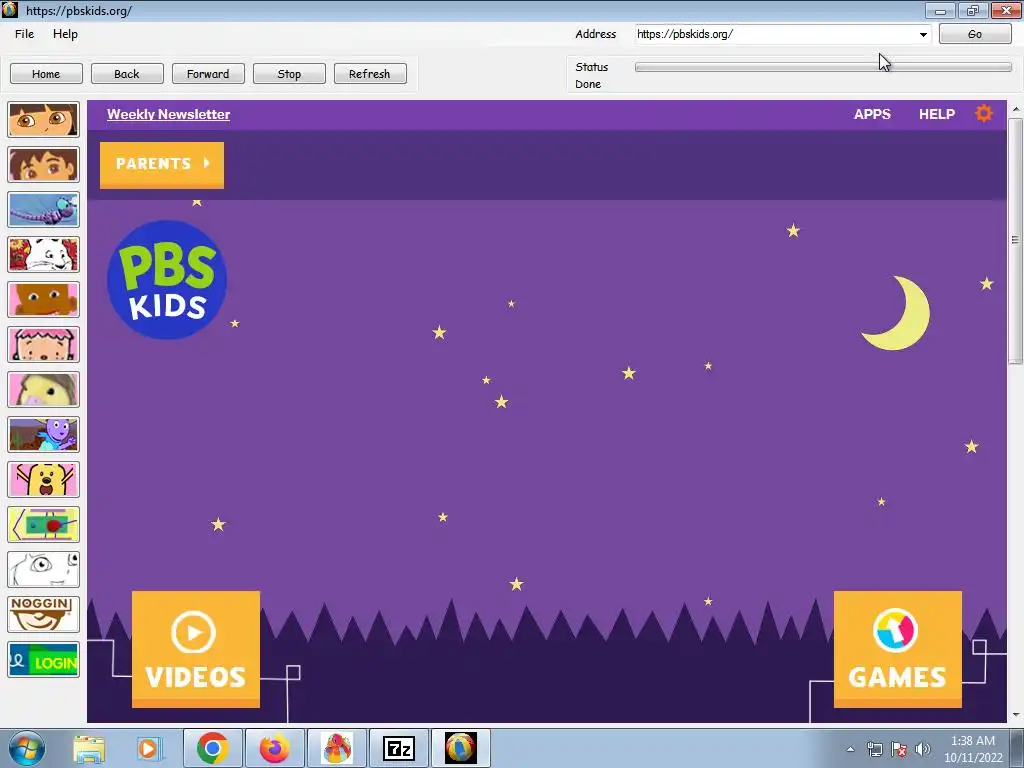The width and height of the screenshot is (1024, 768).
Task: Open the HELP link in the purple header
Action: tap(936, 114)
